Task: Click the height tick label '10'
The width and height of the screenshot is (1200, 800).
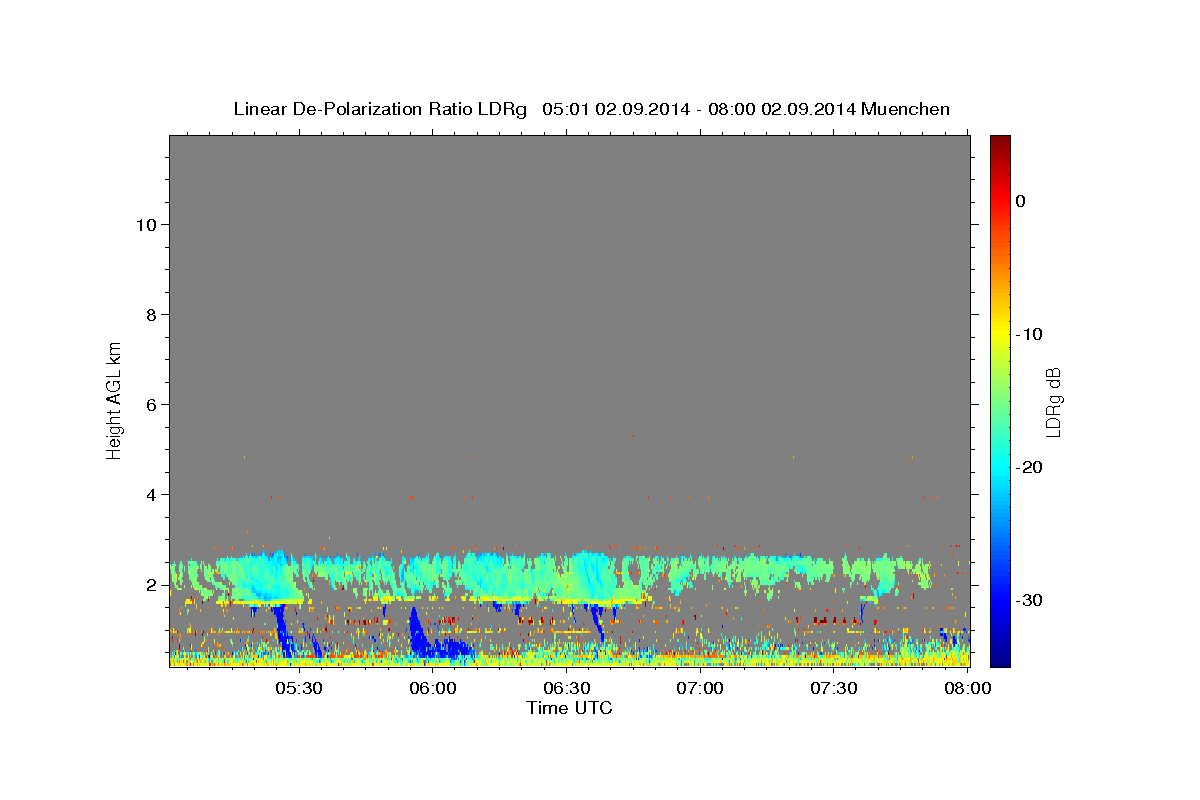Action: tap(146, 225)
